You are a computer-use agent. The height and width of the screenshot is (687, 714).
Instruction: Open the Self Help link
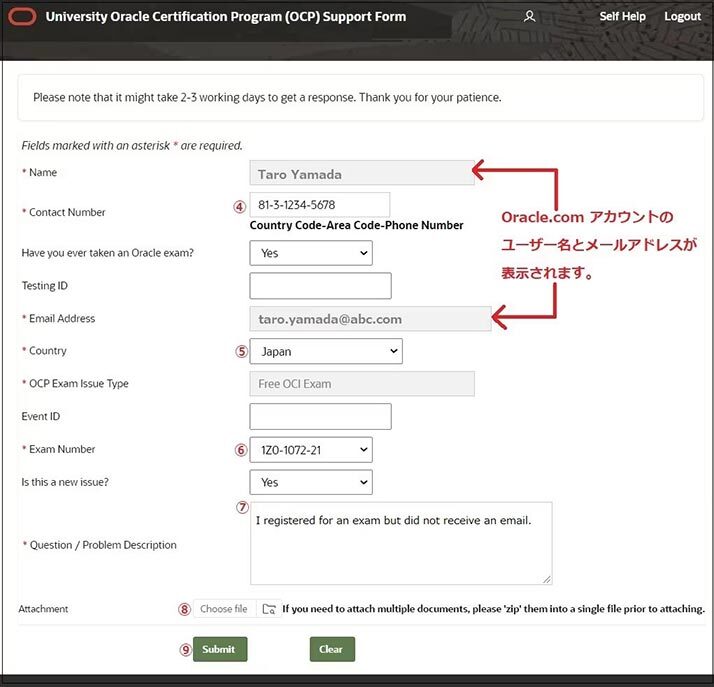(x=622, y=16)
